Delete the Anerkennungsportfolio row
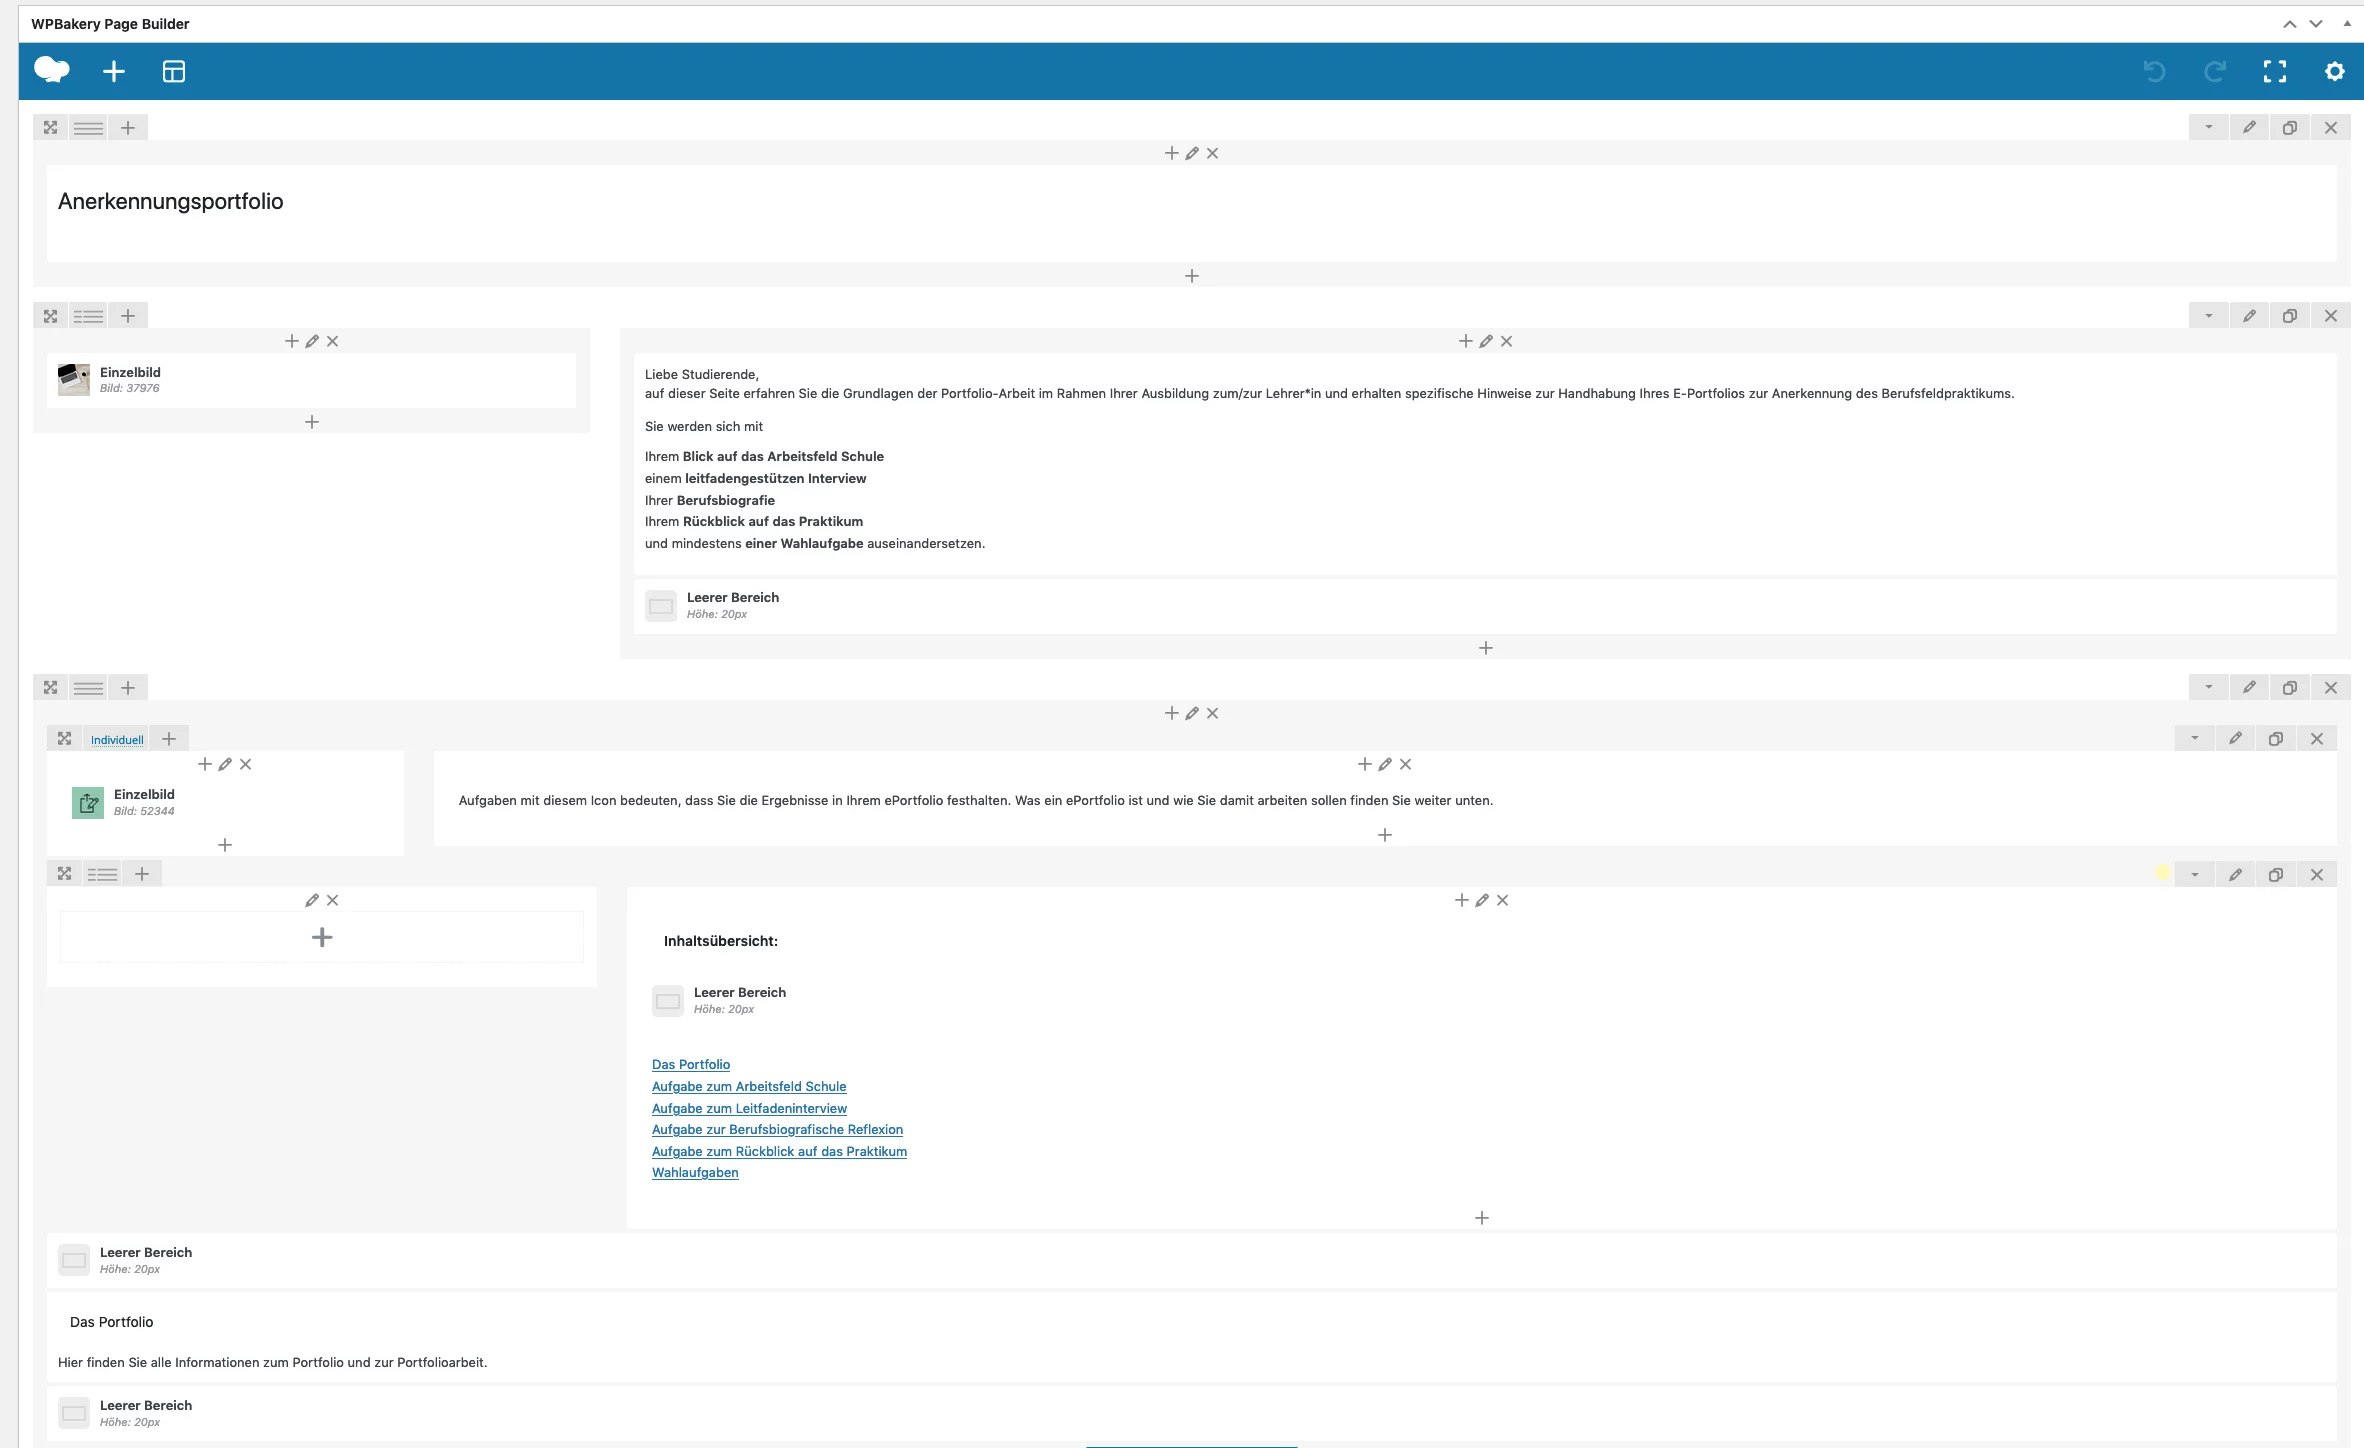This screenshot has height=1448, width=2364. tap(2331, 127)
